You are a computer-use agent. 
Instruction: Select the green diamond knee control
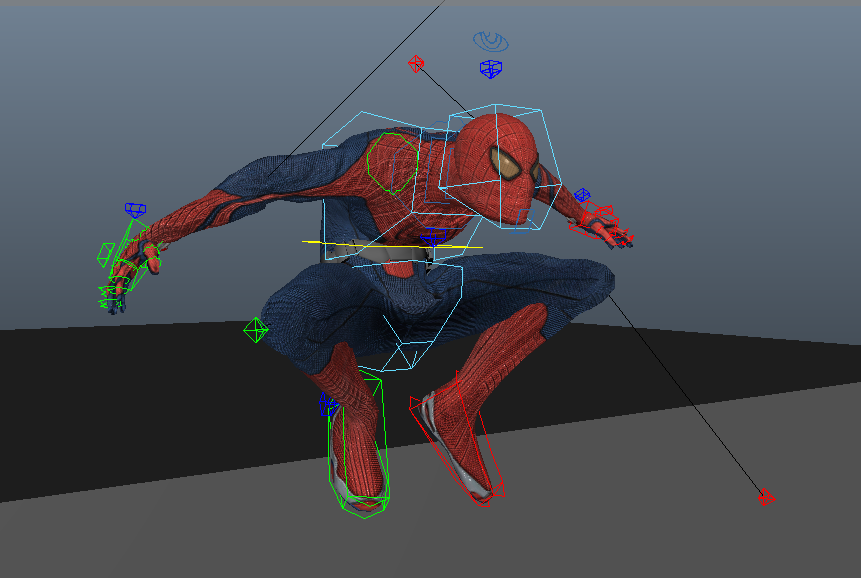[256, 330]
